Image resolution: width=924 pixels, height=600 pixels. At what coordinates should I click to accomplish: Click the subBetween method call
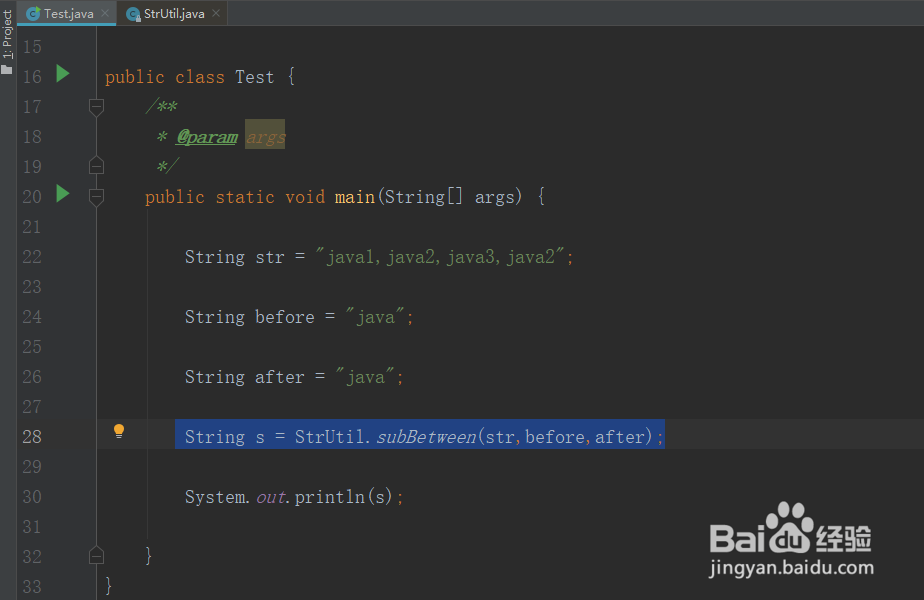point(426,437)
